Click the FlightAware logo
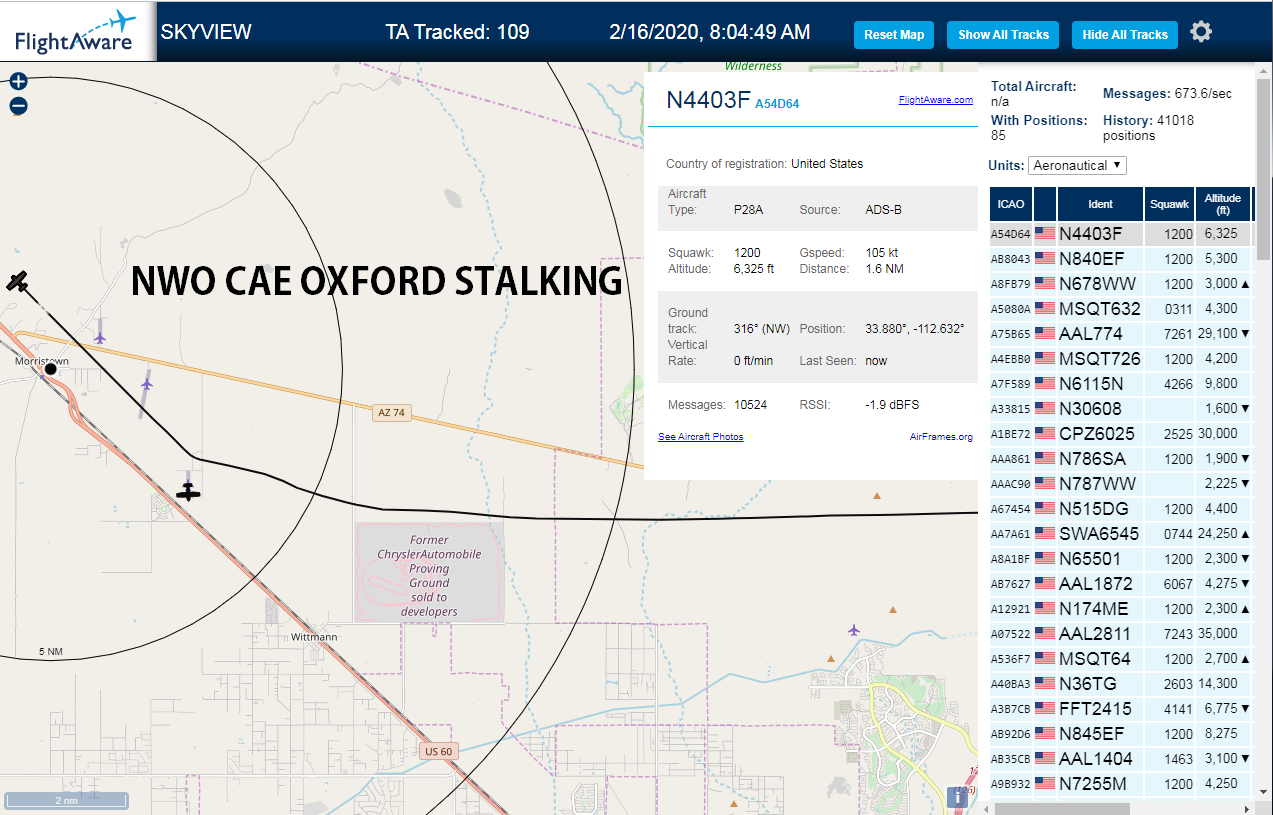The image size is (1273, 815). pyautogui.click(x=77, y=32)
